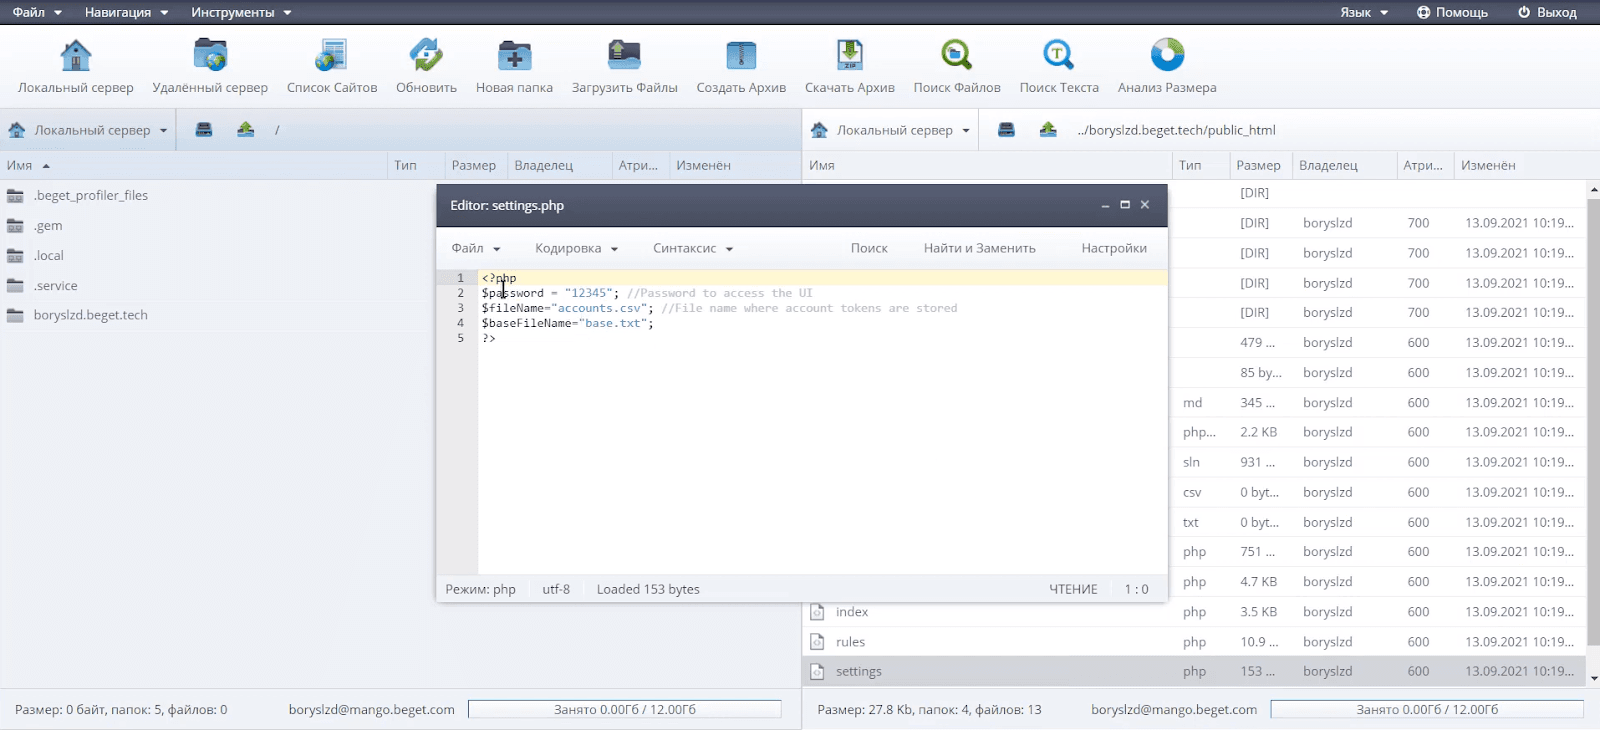Open the Remote server (Удалённый сервер) icon
1600x730 pixels.
[x=210, y=55]
